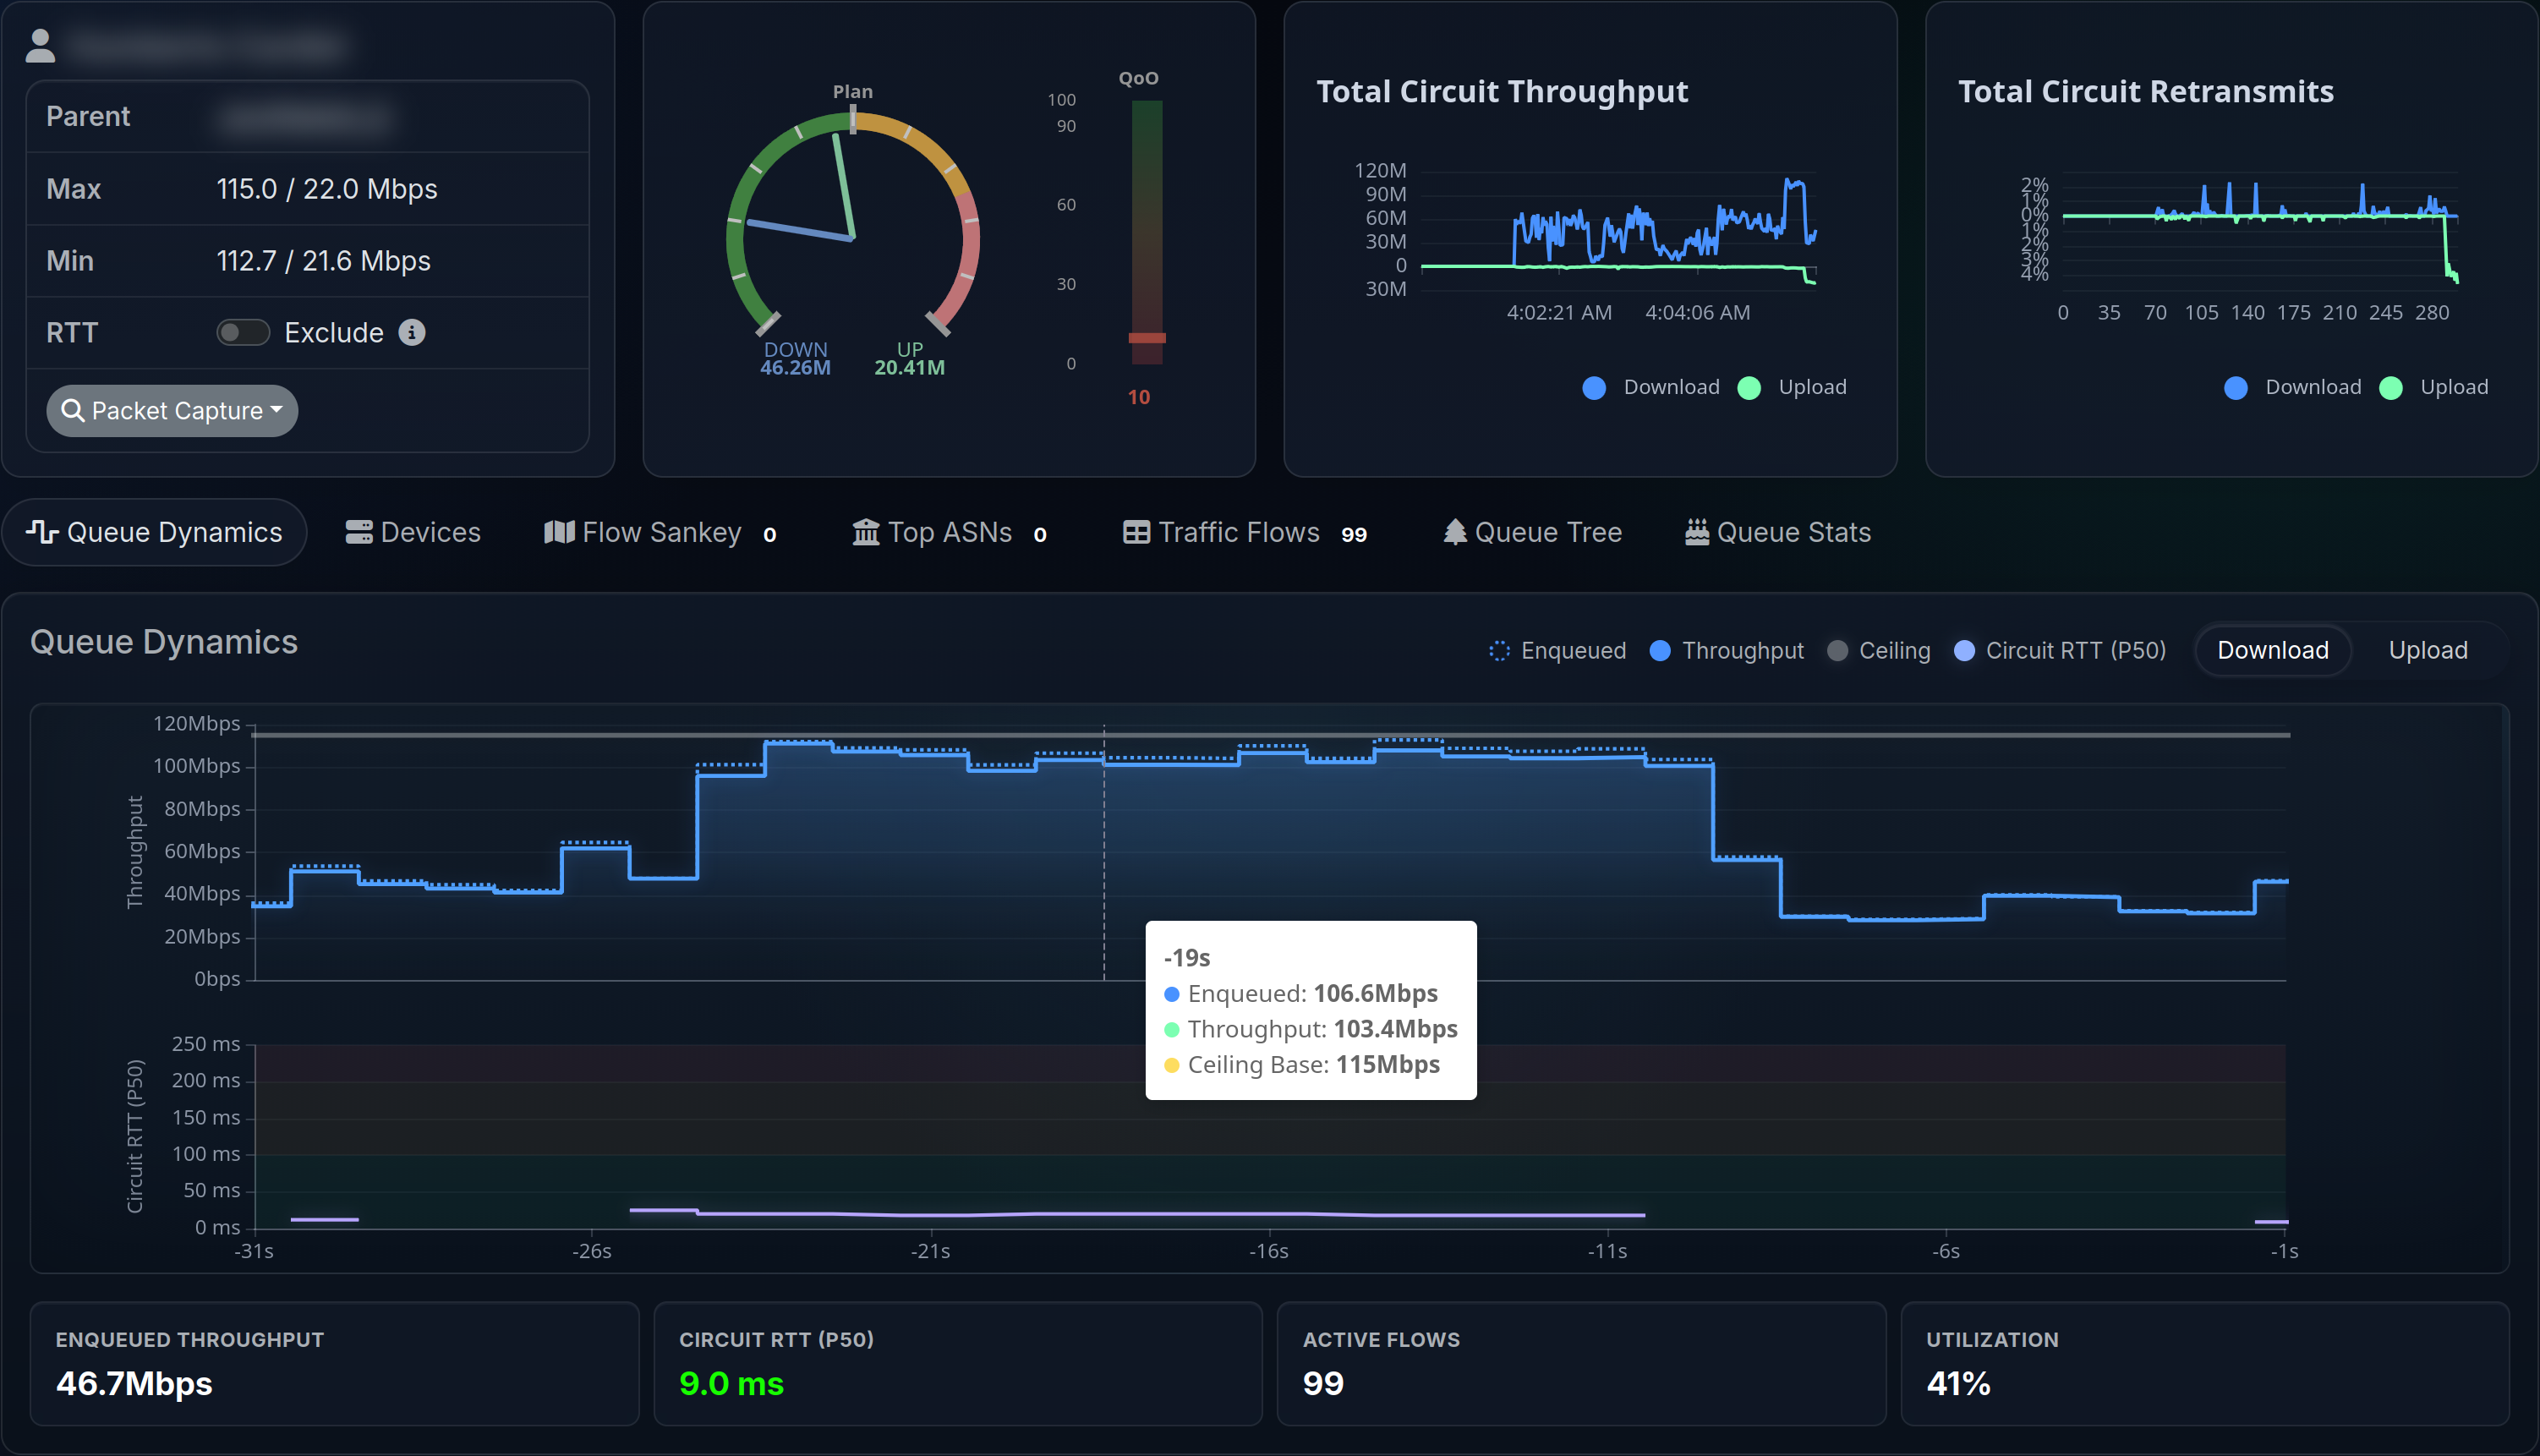Click the Flow Sankey map icon
Screen dimensions: 2540x1456
559,532
